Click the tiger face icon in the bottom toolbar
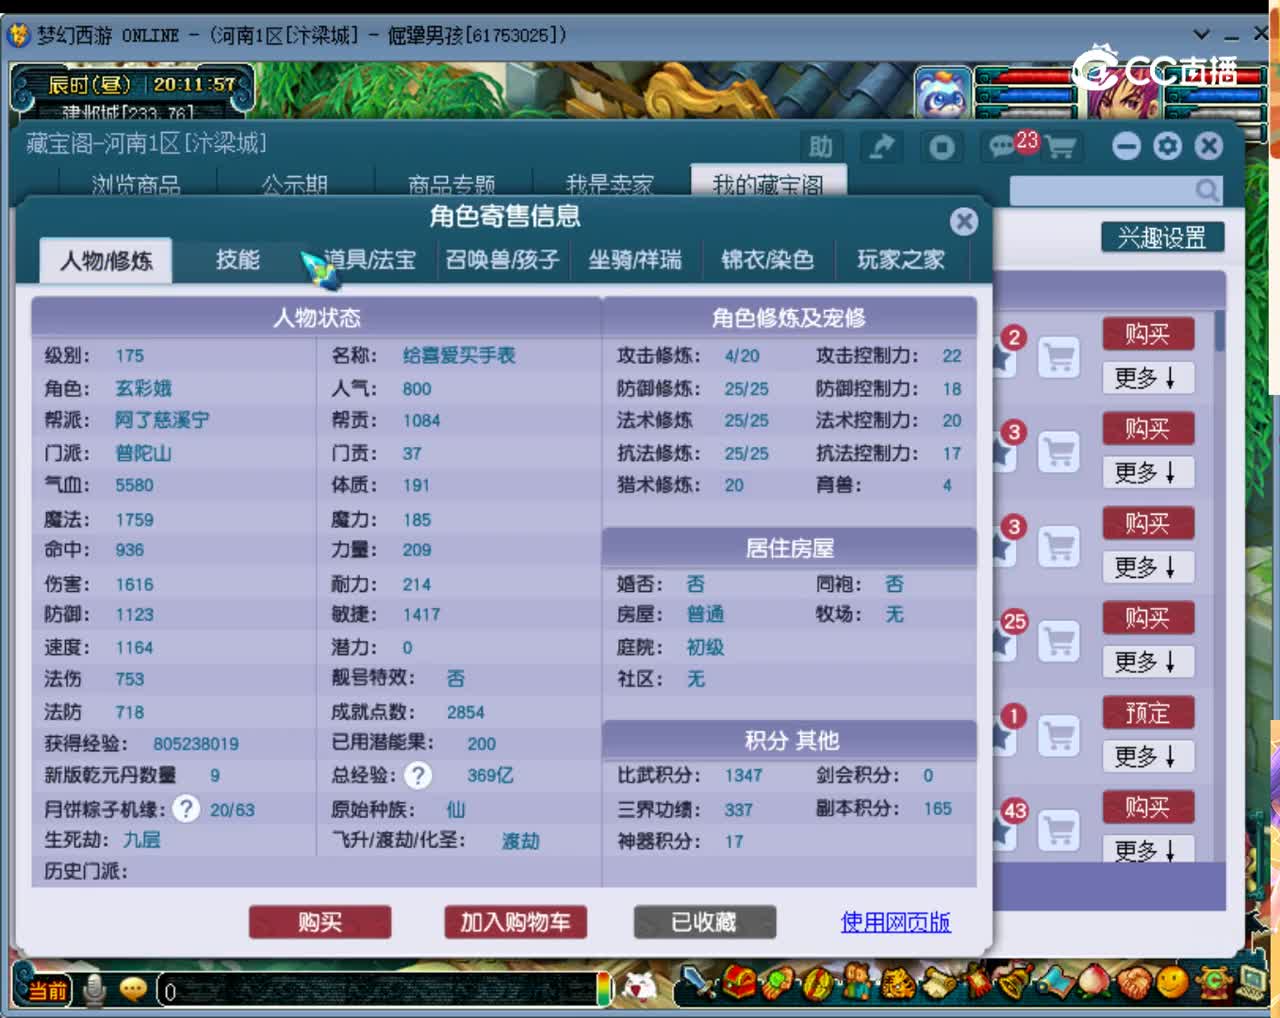1280x1018 pixels. (899, 984)
